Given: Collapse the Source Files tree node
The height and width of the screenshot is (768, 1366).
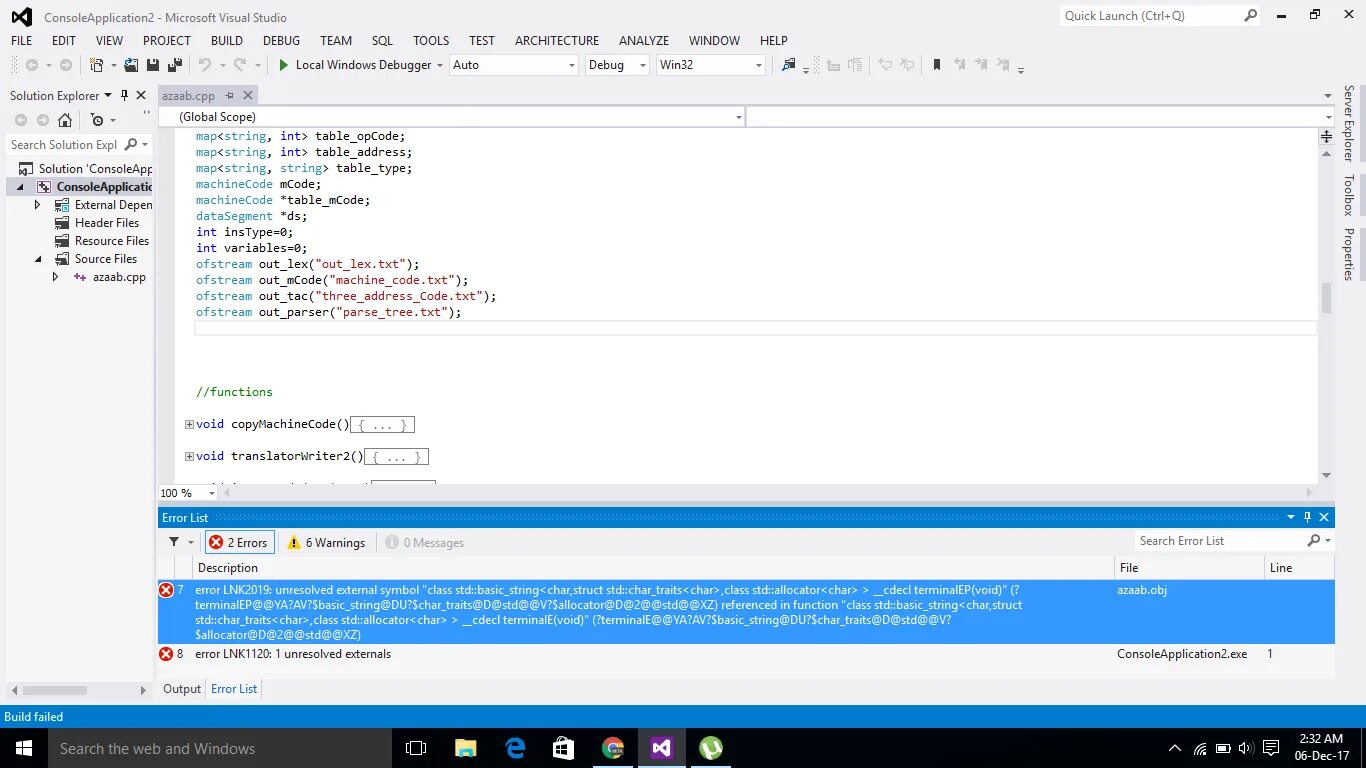Looking at the screenshot, I should click(38, 259).
